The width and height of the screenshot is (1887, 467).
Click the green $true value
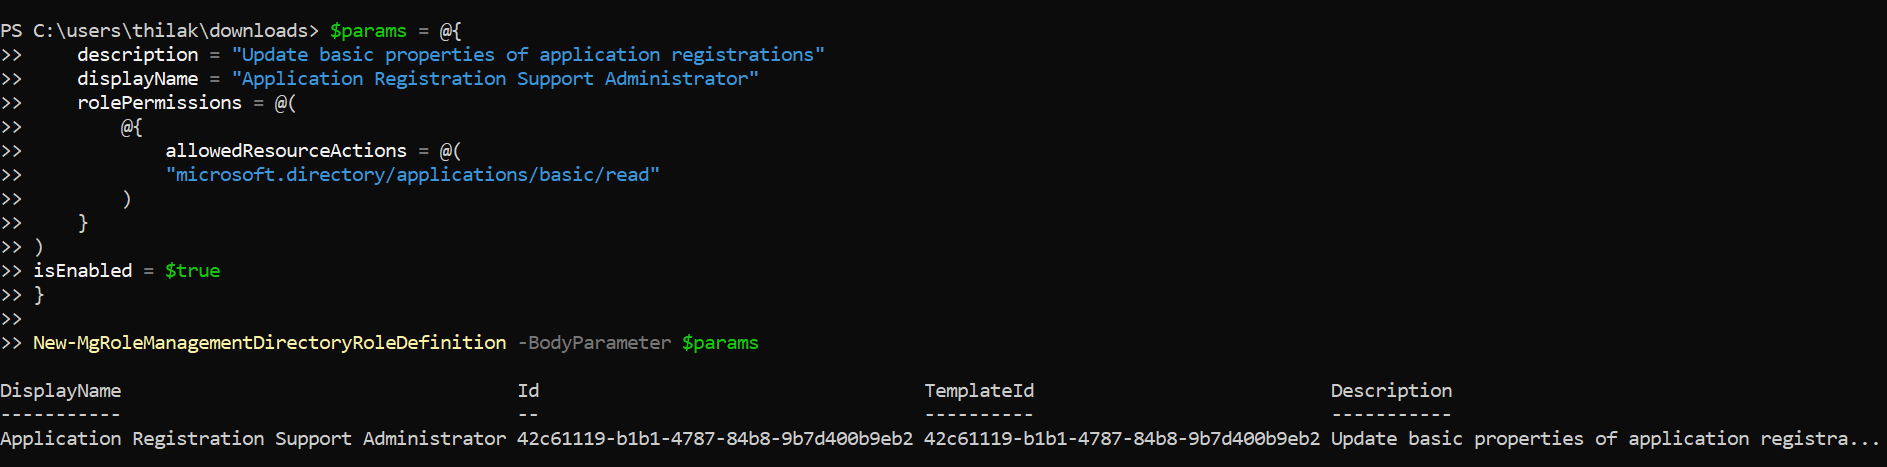click(x=192, y=271)
